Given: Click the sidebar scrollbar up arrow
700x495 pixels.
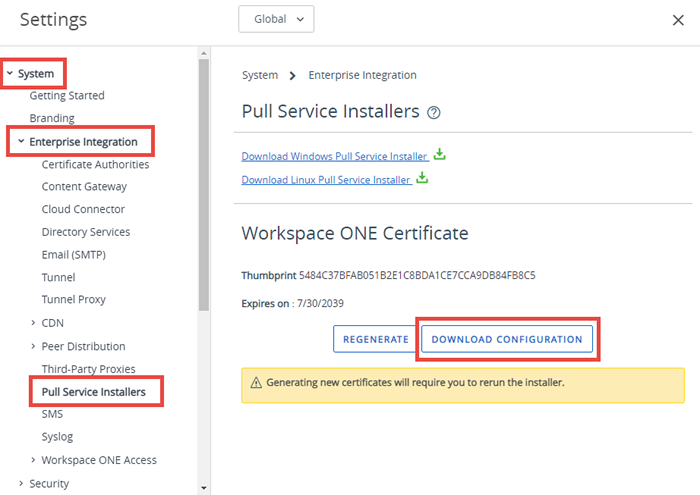Looking at the screenshot, I should point(204,53).
